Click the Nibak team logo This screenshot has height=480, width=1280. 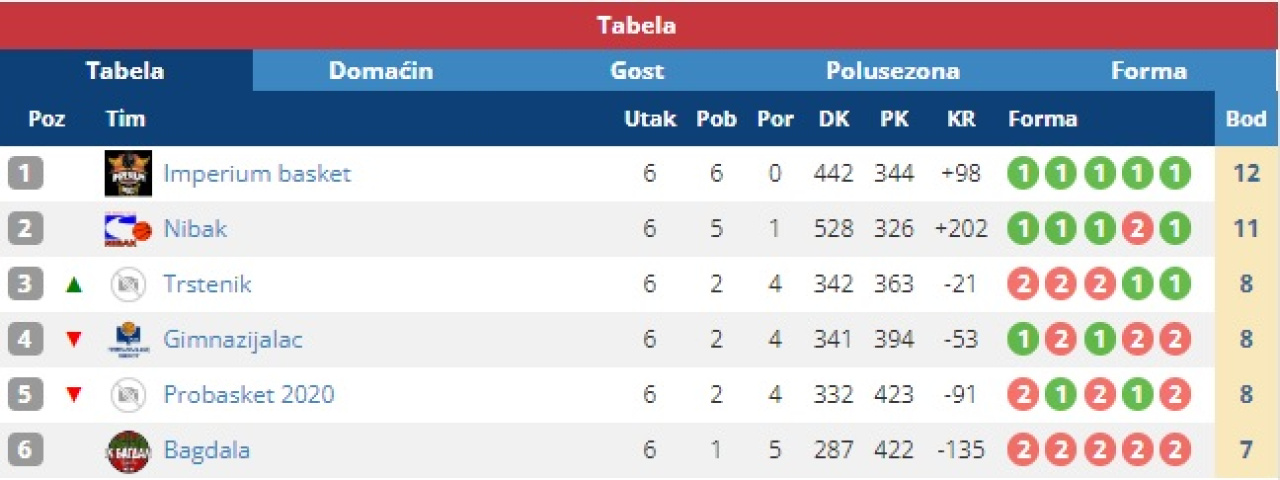click(128, 230)
